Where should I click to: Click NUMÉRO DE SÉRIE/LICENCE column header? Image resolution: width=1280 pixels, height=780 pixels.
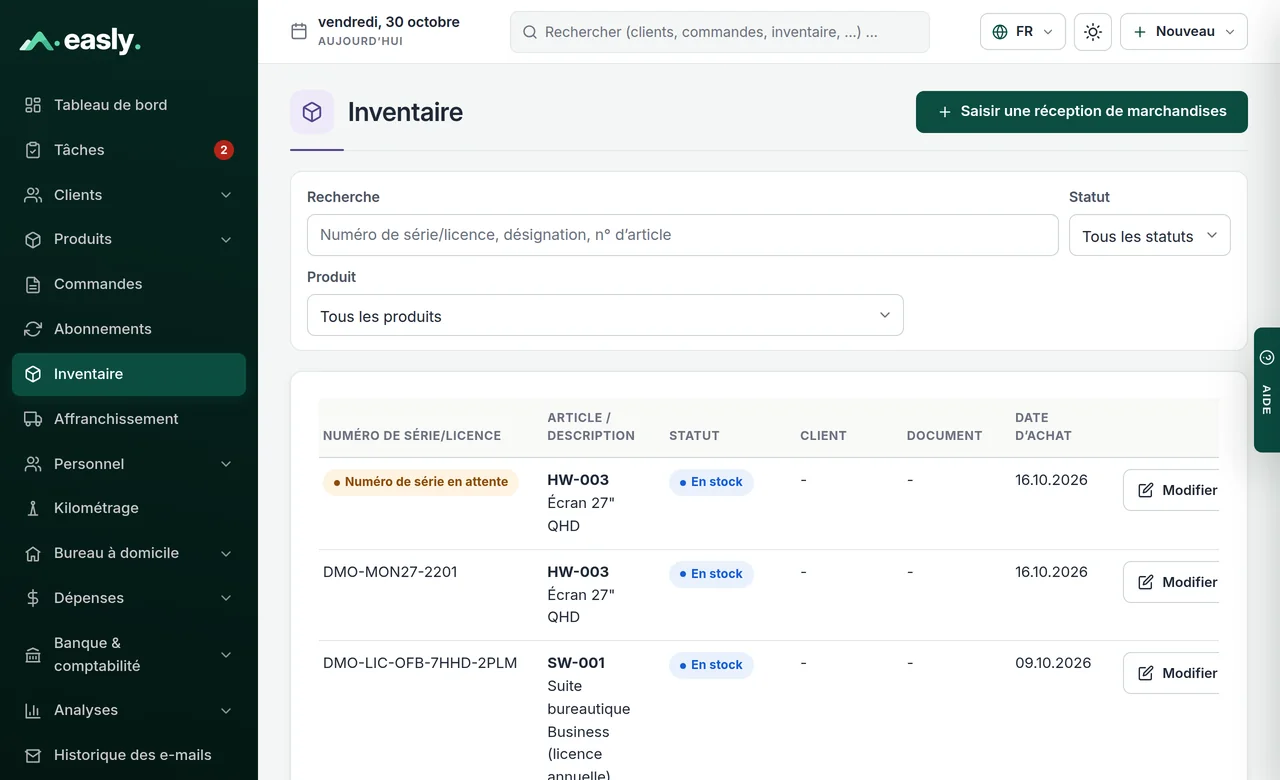pos(412,436)
